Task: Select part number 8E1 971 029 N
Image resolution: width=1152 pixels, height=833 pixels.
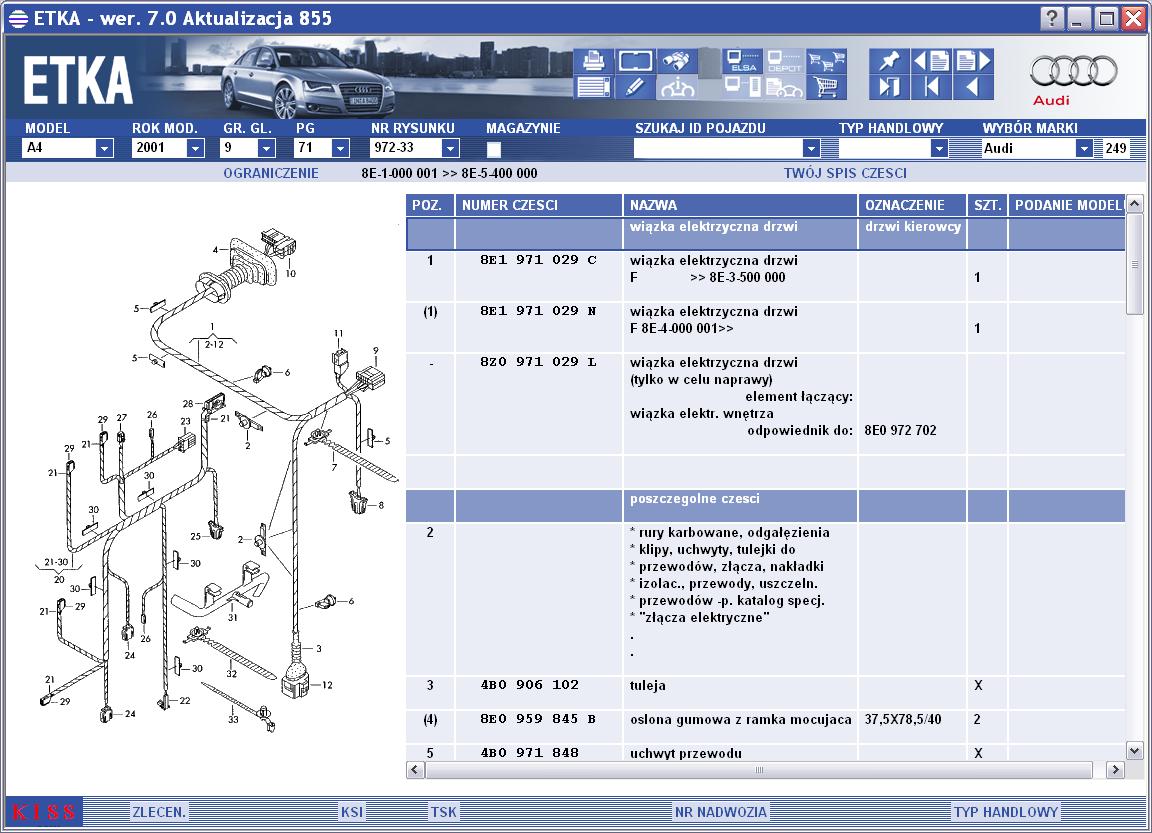Action: 538,311
